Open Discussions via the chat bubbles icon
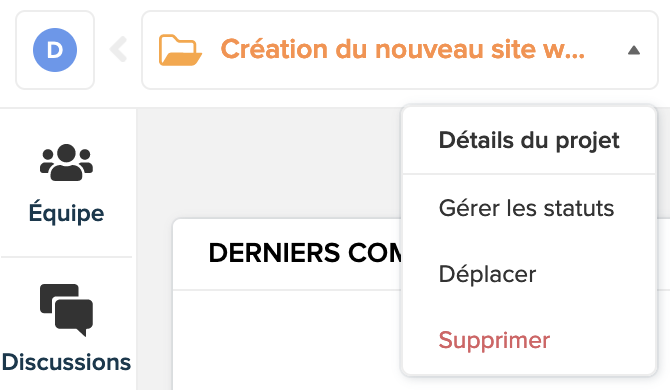The height and width of the screenshot is (390, 670). (x=66, y=310)
